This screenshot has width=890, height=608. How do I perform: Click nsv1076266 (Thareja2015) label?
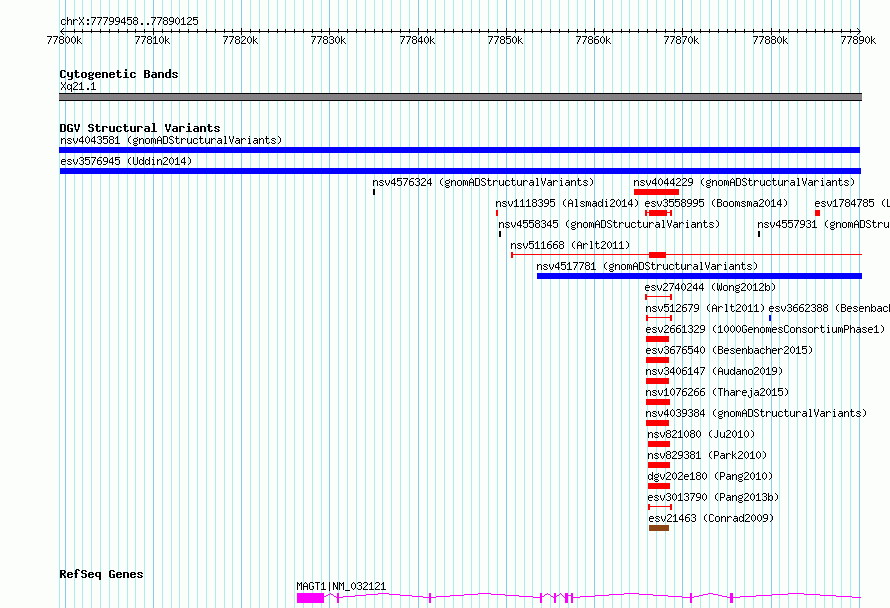pyautogui.click(x=717, y=392)
